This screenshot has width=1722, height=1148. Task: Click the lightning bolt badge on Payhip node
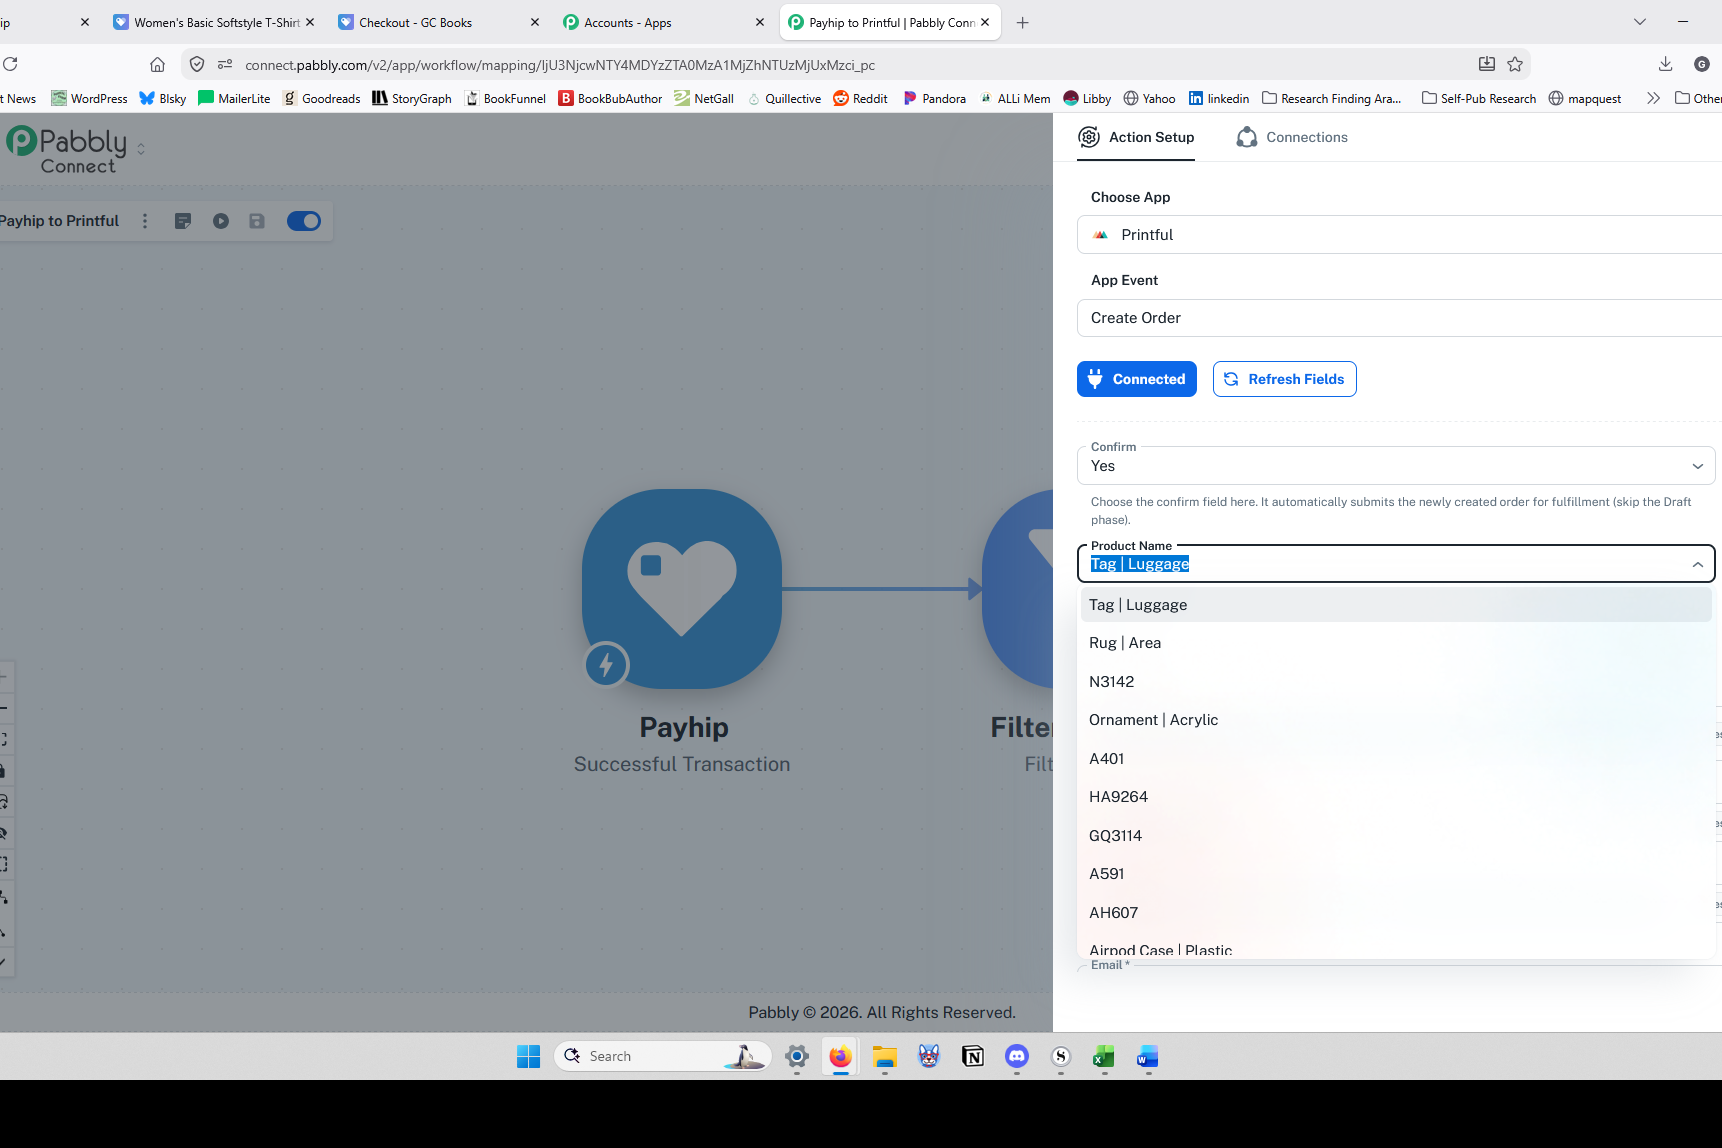click(x=606, y=664)
